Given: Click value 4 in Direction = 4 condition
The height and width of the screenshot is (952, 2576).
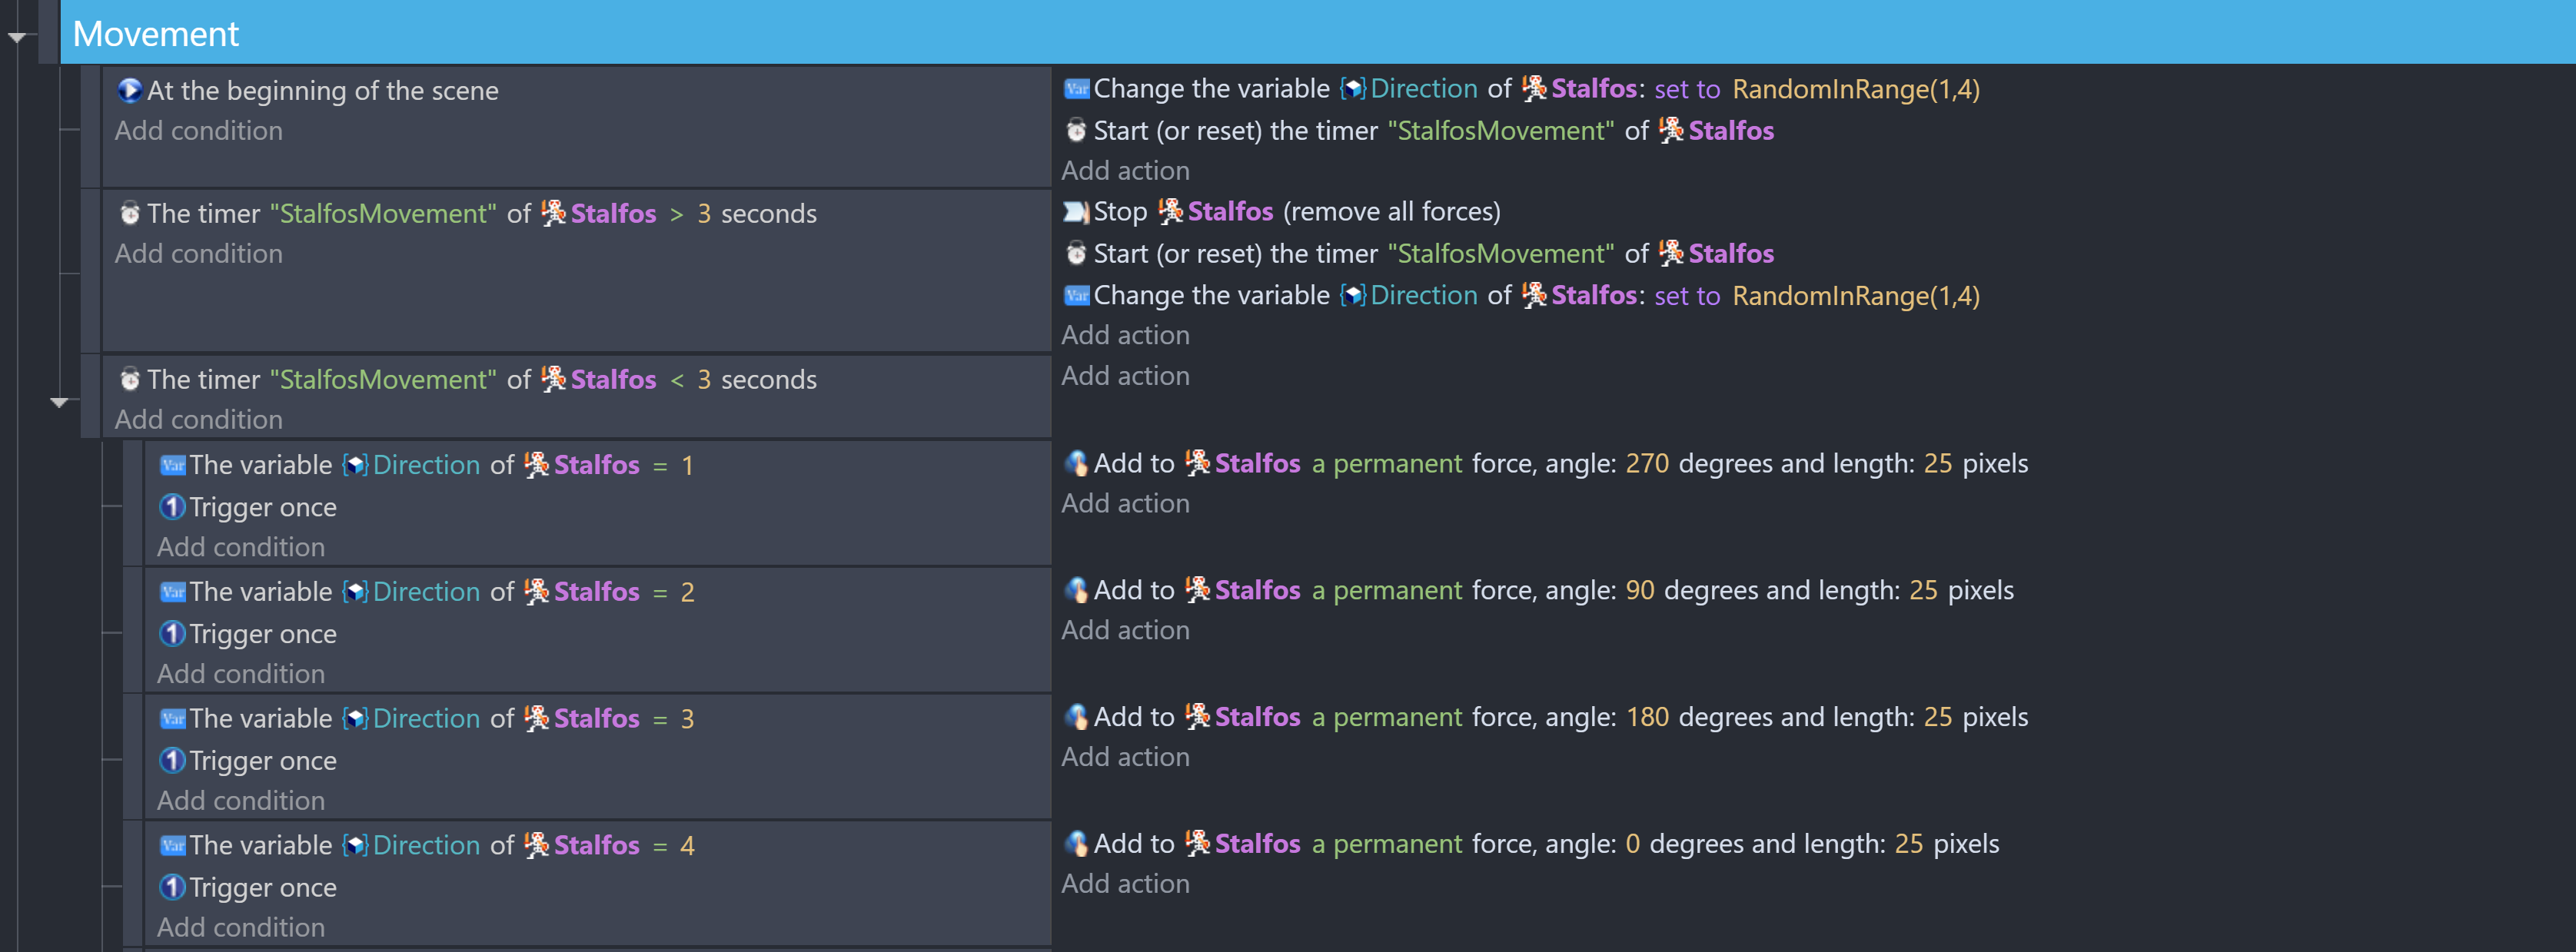Looking at the screenshot, I should (687, 846).
